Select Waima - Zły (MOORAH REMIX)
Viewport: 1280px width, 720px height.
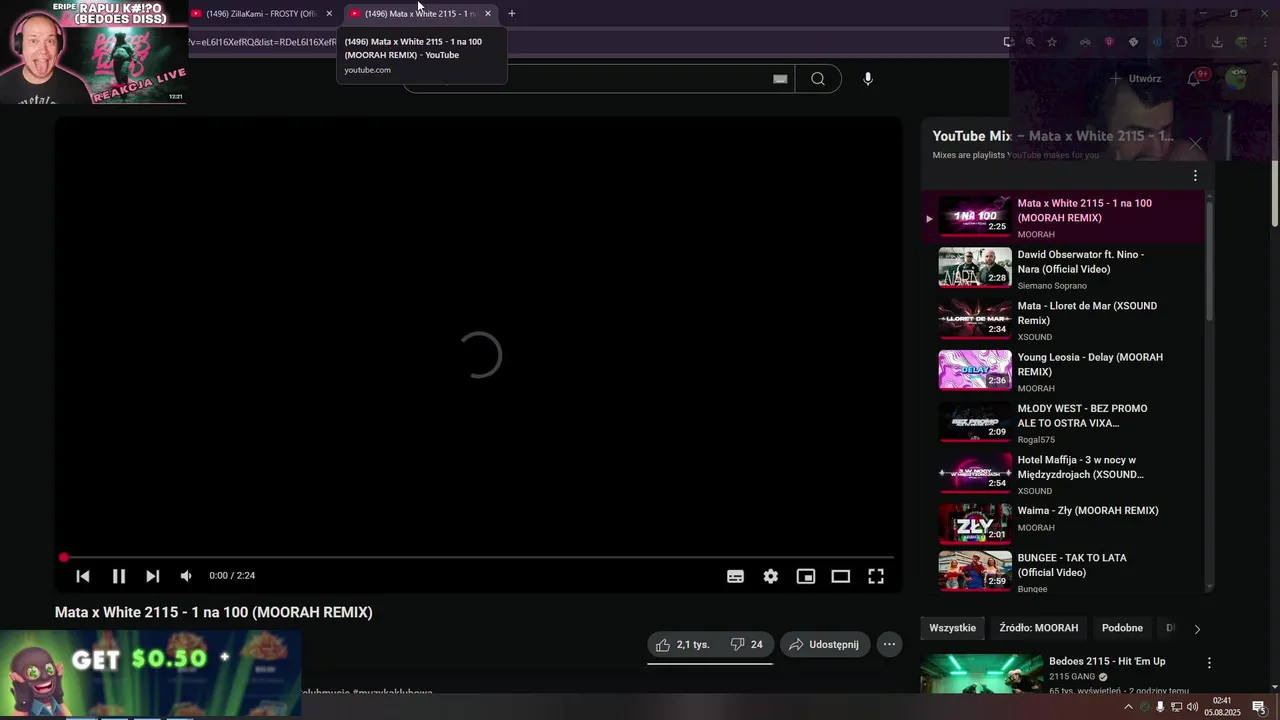1065,524
